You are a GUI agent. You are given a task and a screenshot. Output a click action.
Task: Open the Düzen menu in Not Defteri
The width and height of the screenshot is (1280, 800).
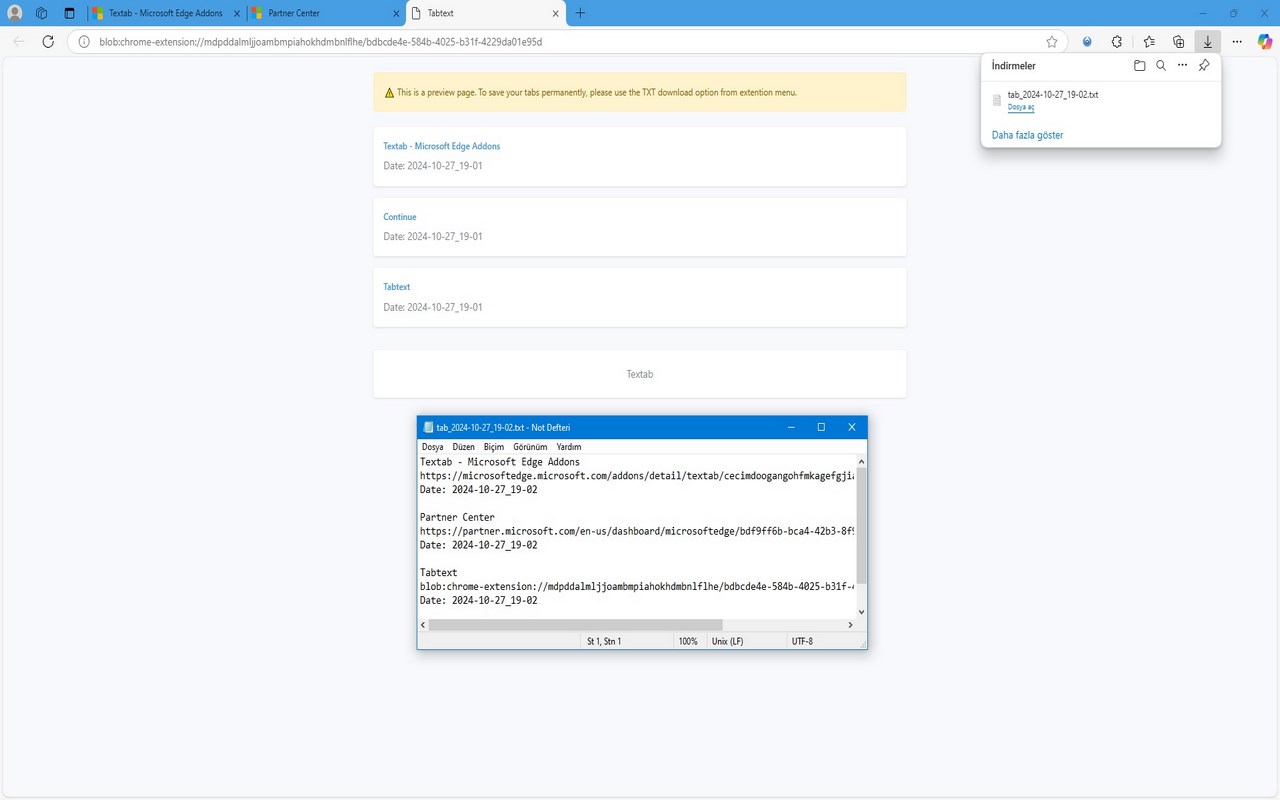tap(463, 447)
